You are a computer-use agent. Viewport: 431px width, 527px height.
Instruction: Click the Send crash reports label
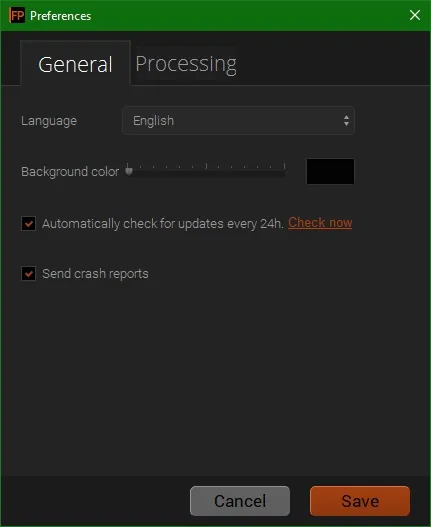(95, 274)
